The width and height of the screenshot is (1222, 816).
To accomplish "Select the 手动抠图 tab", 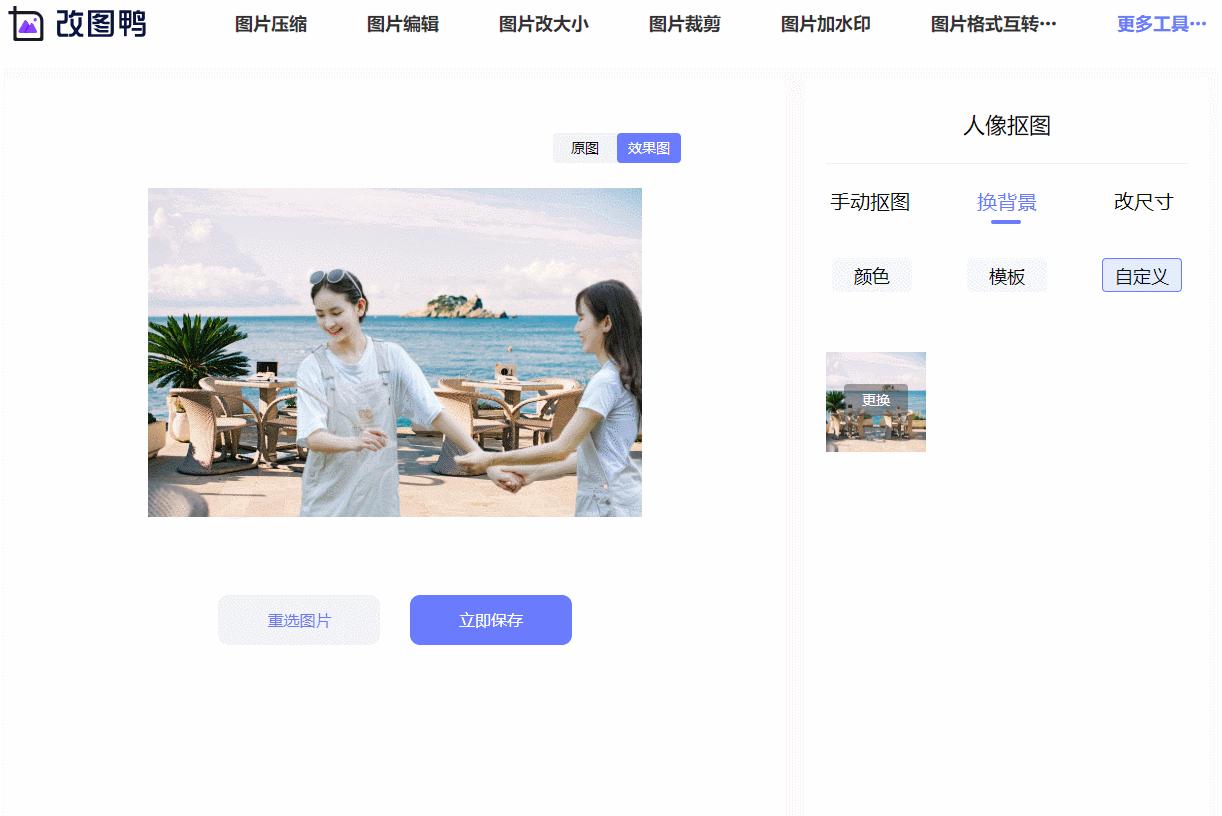I will click(872, 202).
